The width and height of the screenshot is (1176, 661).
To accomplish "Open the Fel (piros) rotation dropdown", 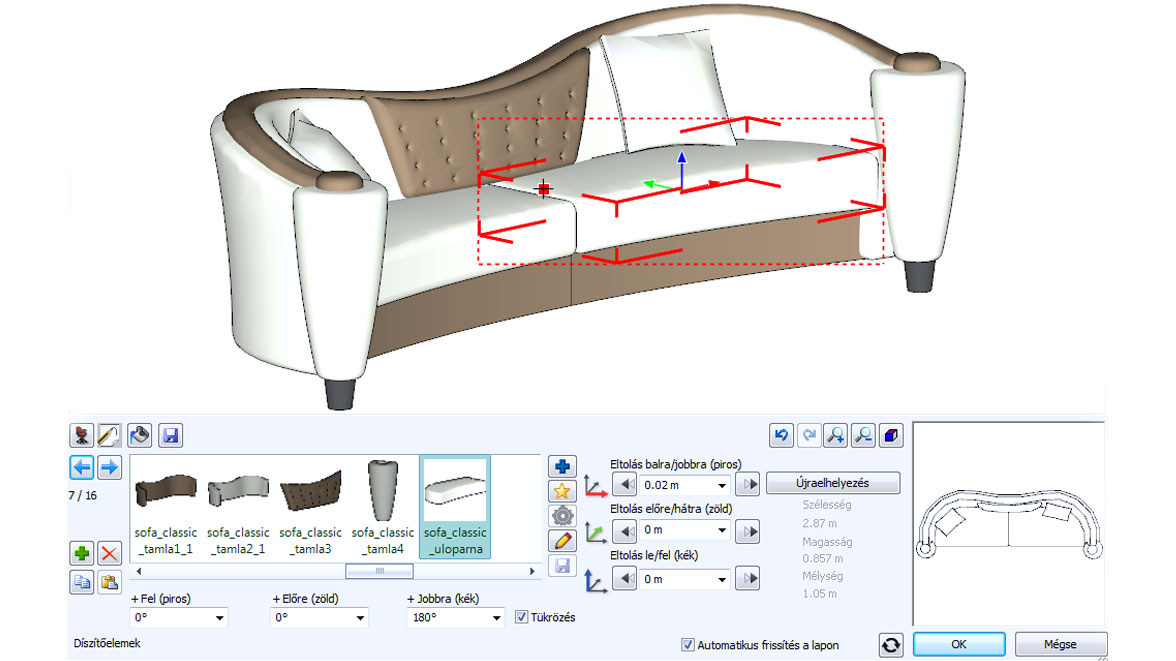I will tap(219, 618).
